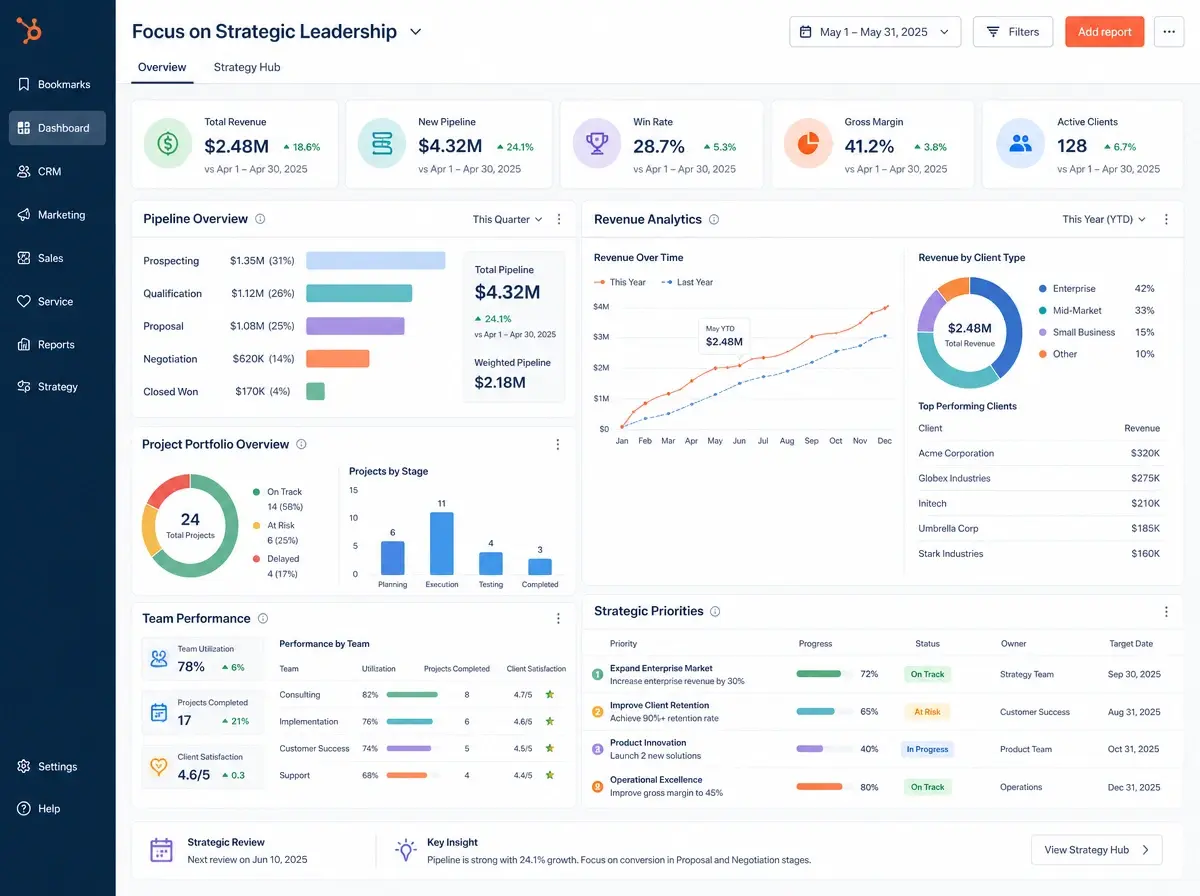Click the Key Insight lightbulb icon
1200x896 pixels.
coord(405,850)
